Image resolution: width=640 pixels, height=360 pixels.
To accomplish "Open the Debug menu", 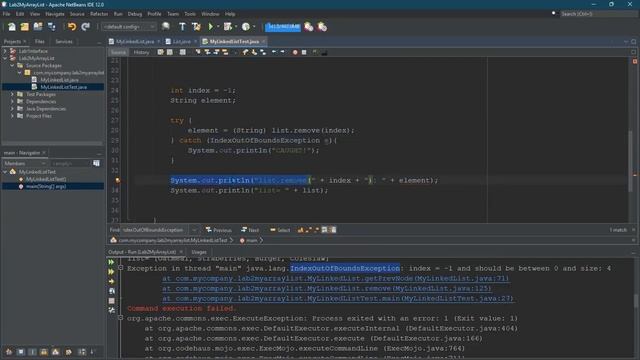I will pyautogui.click(x=135, y=14).
